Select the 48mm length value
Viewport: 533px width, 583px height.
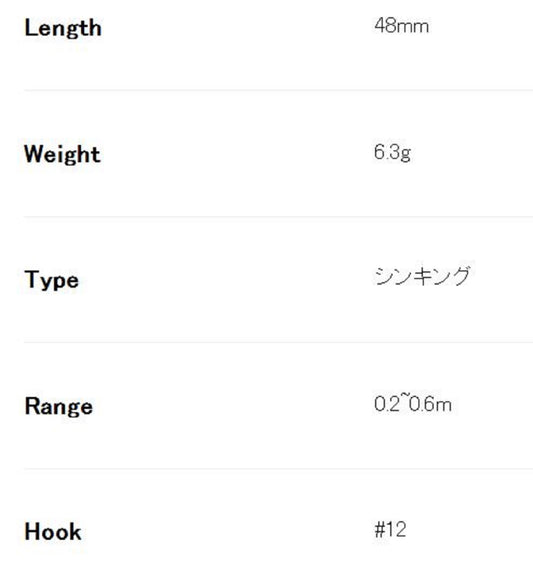[x=401, y=26]
